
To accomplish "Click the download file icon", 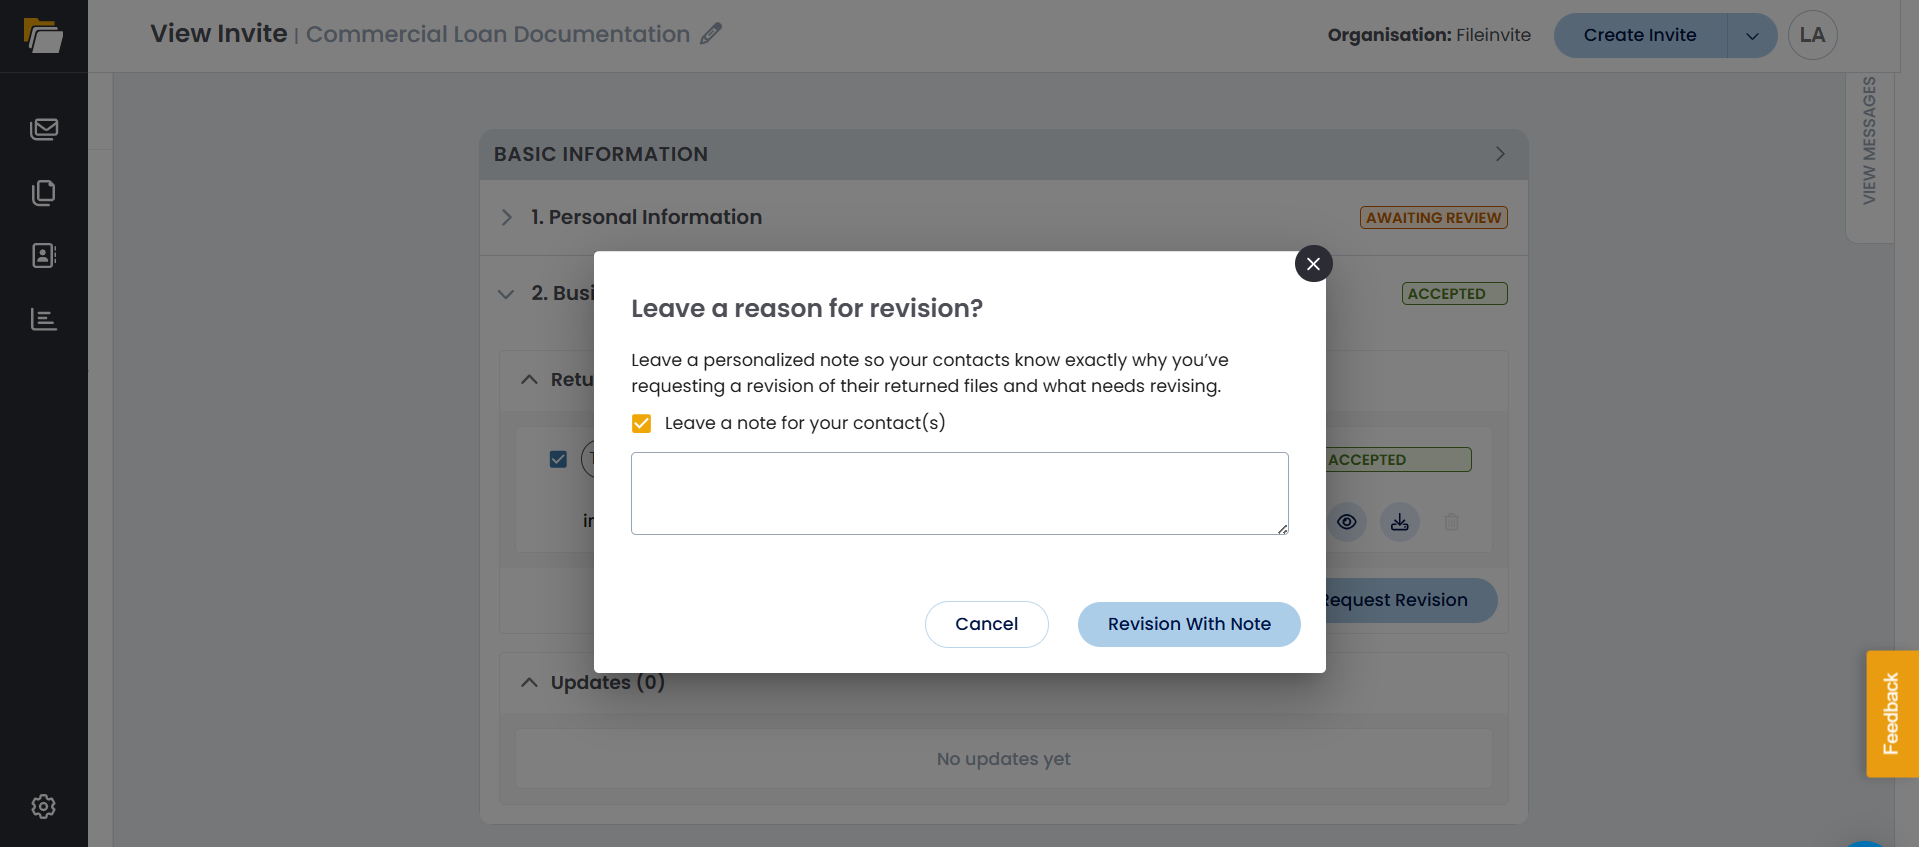I will click(x=1399, y=522).
